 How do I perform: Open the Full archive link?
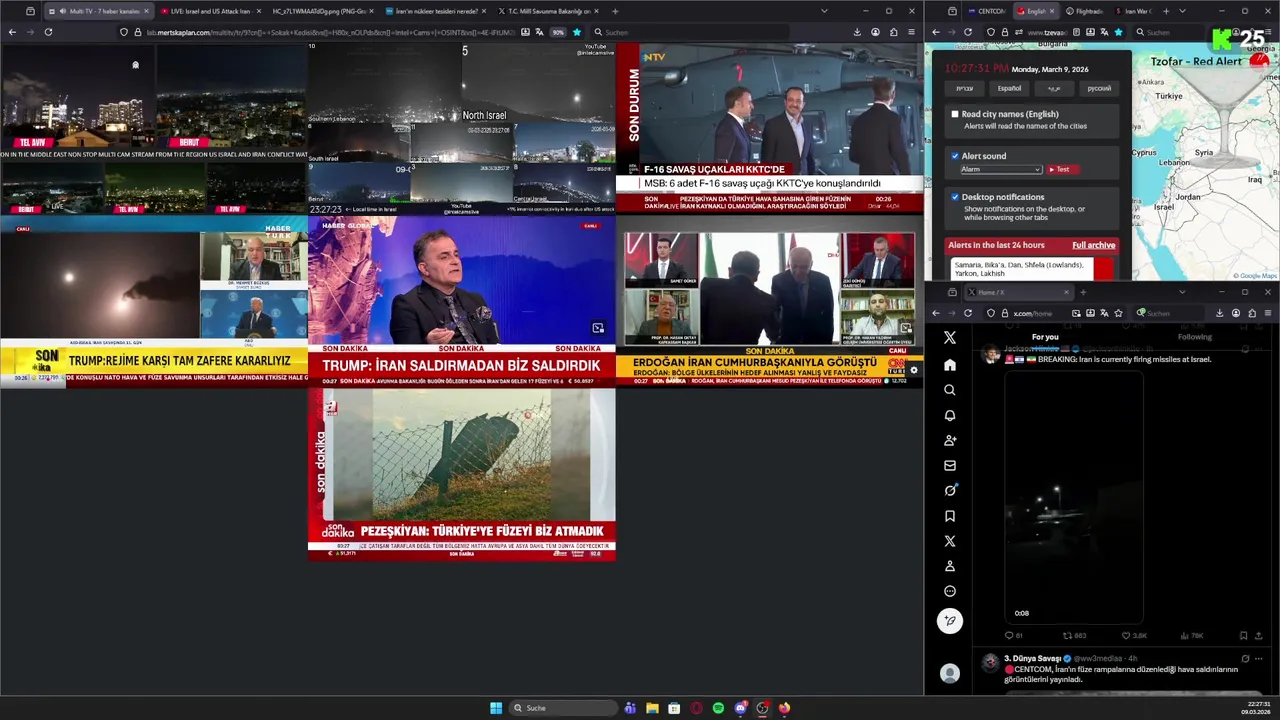click(x=1093, y=245)
